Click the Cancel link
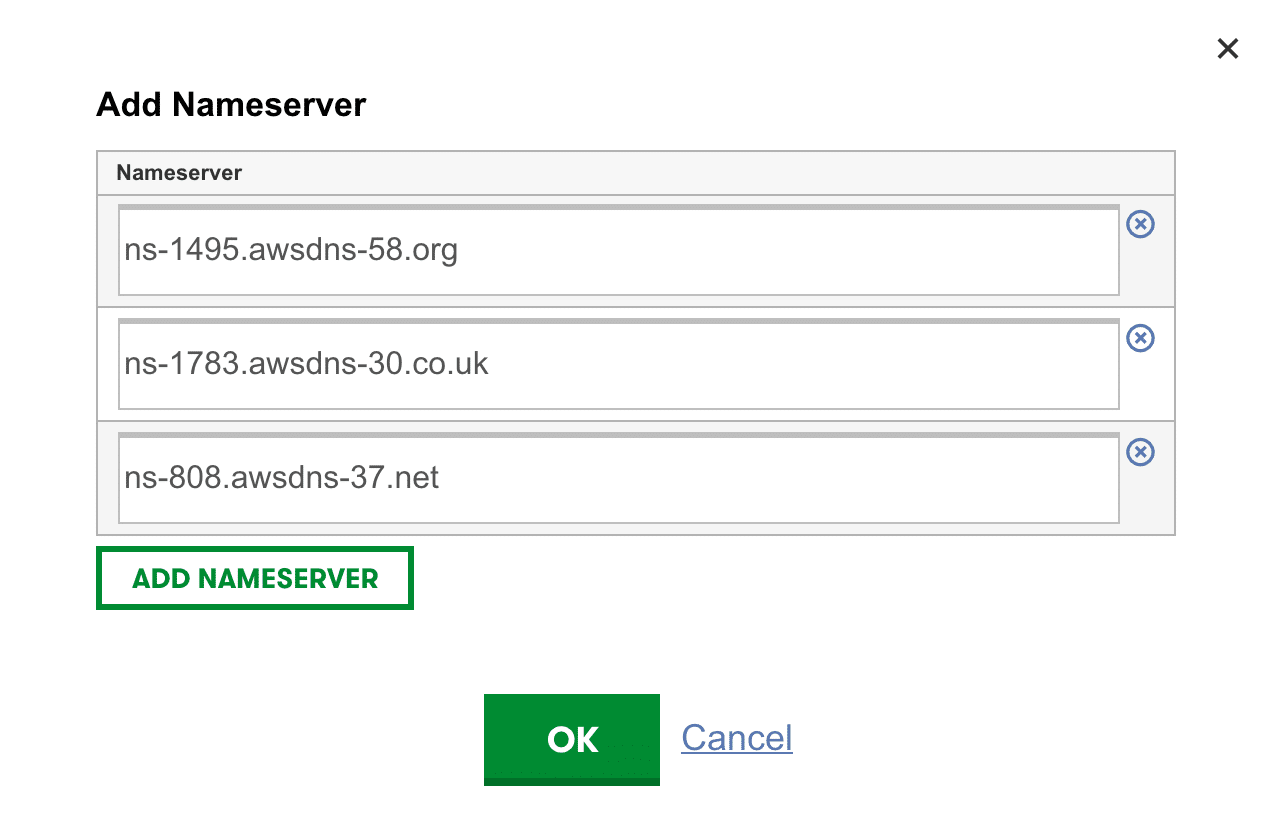Viewport: 1276px width, 830px height. point(737,738)
